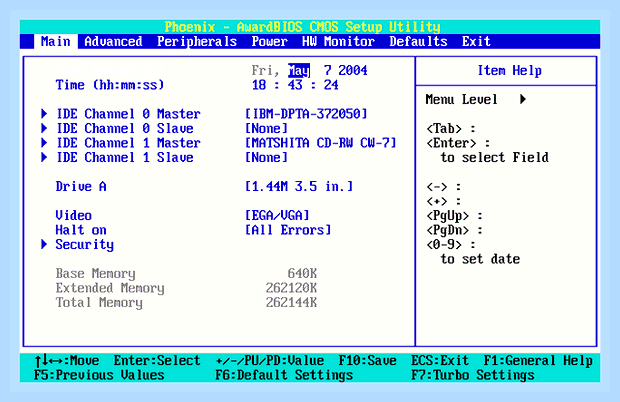The width and height of the screenshot is (620, 402).
Task: Click the Menu Level arrow indicator
Action: point(523,99)
